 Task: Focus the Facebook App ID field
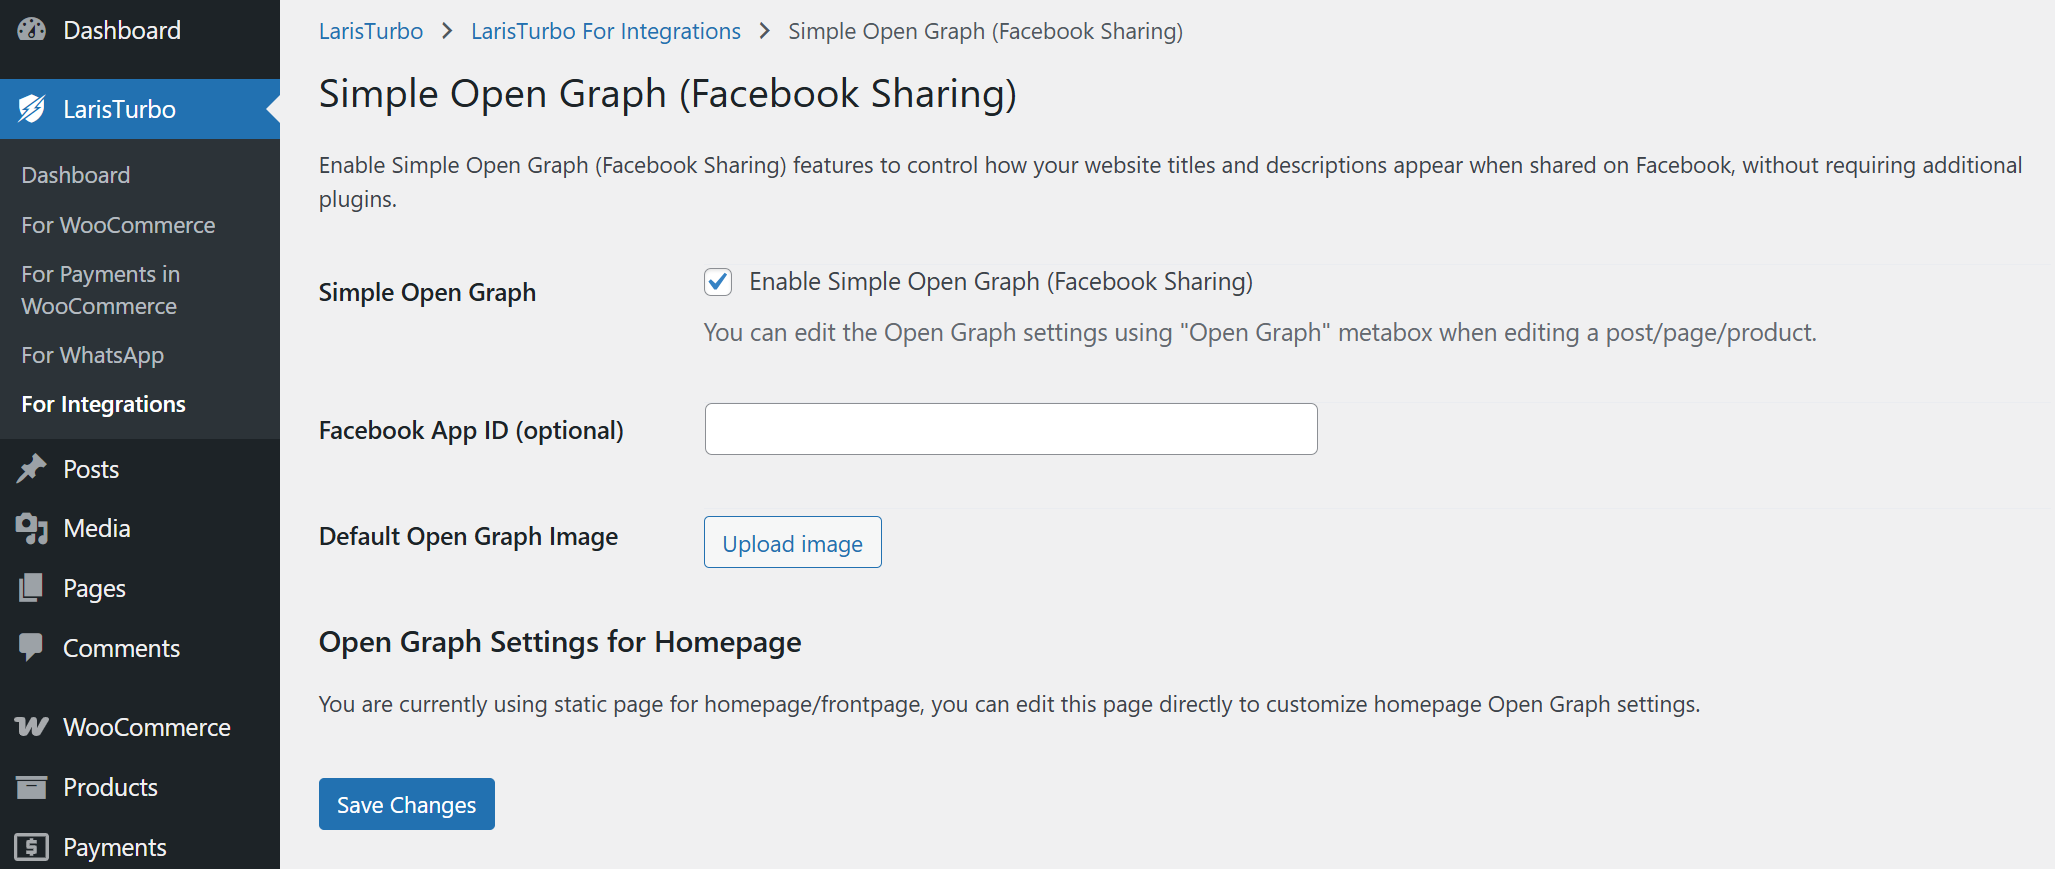pyautogui.click(x=1010, y=429)
